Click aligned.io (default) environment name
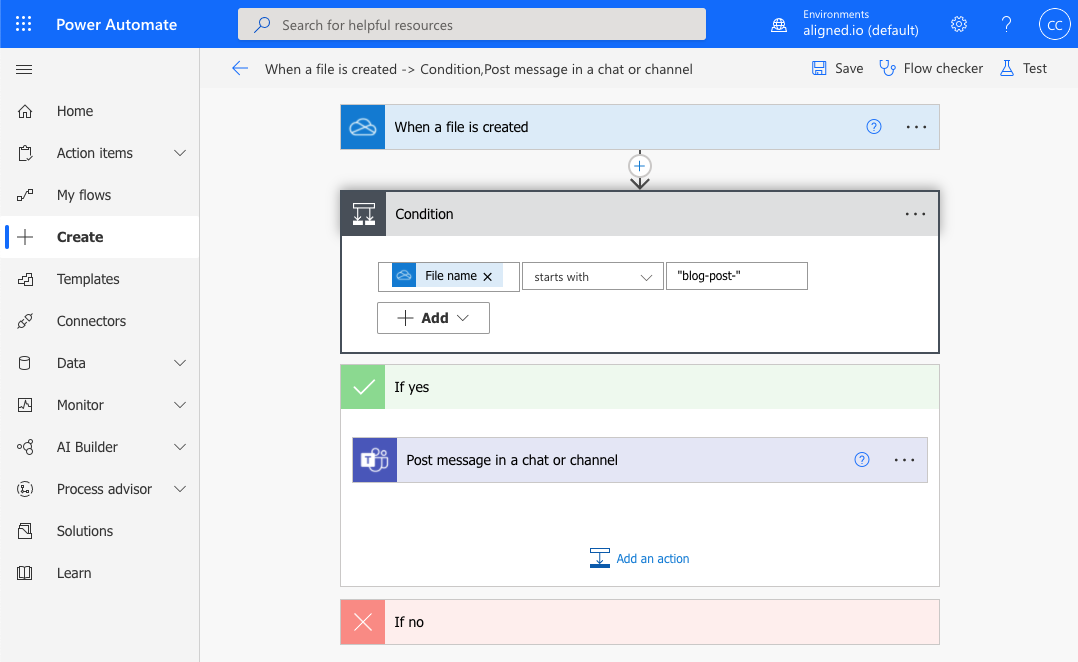Screen dimensions: 1078x662 tap(861, 31)
